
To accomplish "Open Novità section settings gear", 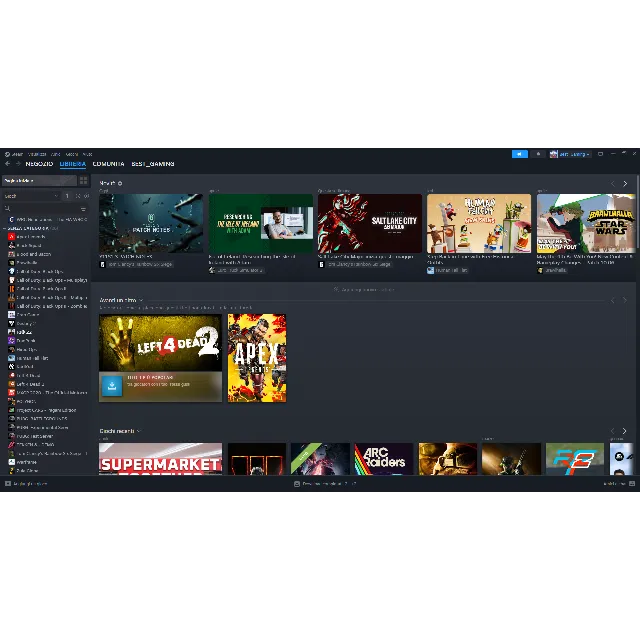I will (120, 183).
